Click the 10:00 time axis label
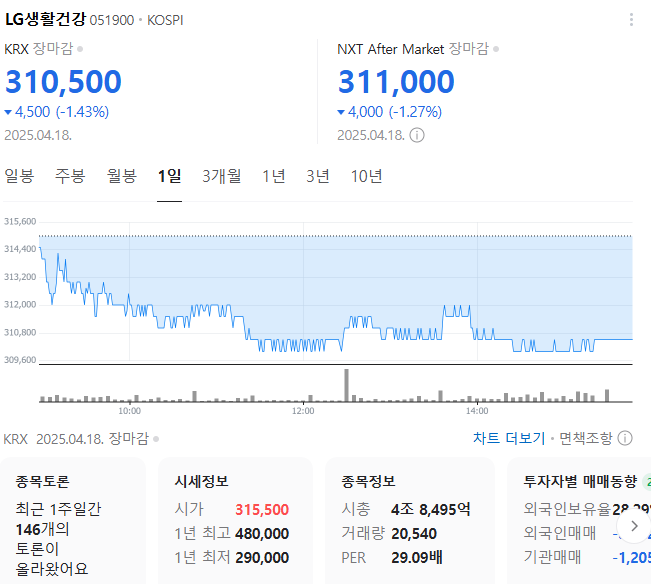The image size is (651, 584). (x=130, y=411)
